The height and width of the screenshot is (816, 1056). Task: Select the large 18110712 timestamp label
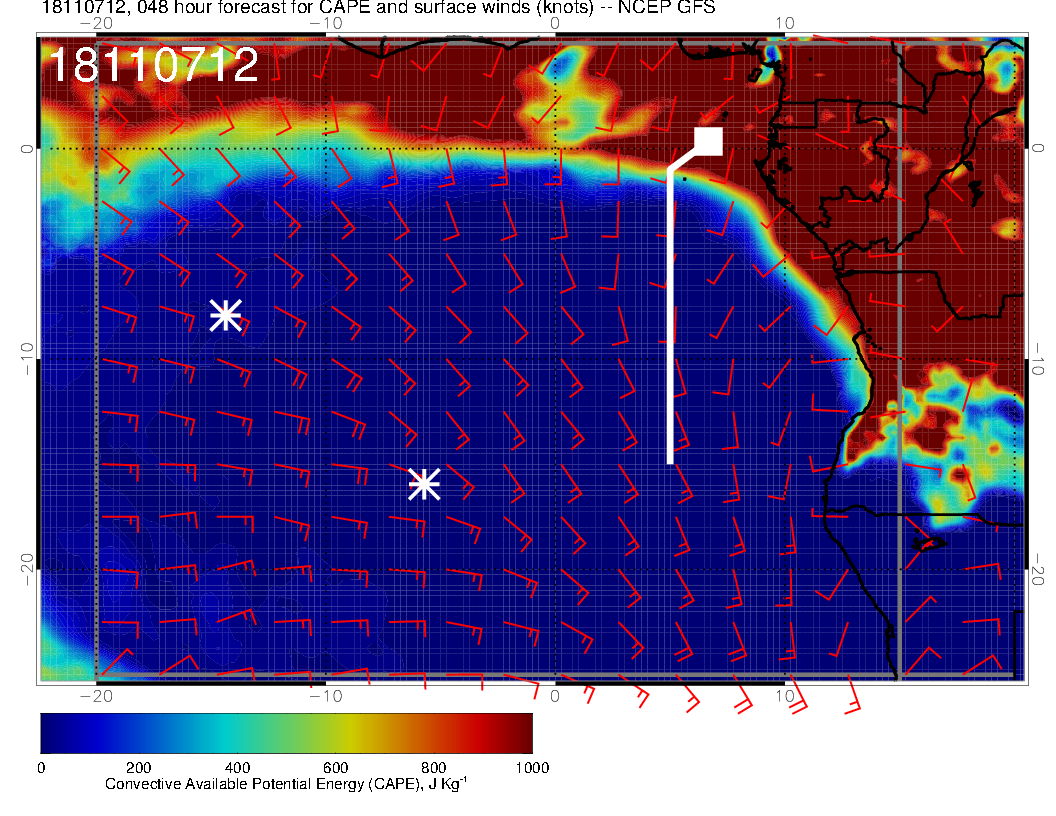click(x=154, y=66)
